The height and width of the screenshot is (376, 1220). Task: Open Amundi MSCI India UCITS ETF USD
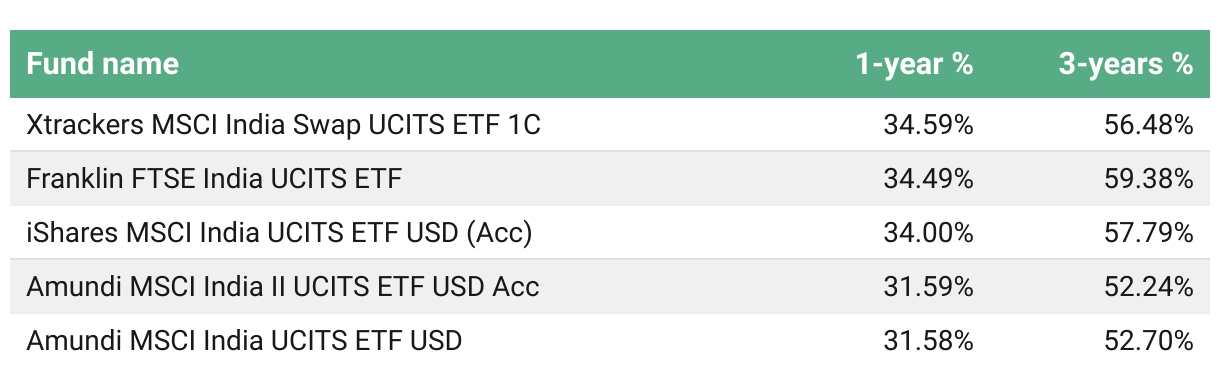tap(244, 341)
